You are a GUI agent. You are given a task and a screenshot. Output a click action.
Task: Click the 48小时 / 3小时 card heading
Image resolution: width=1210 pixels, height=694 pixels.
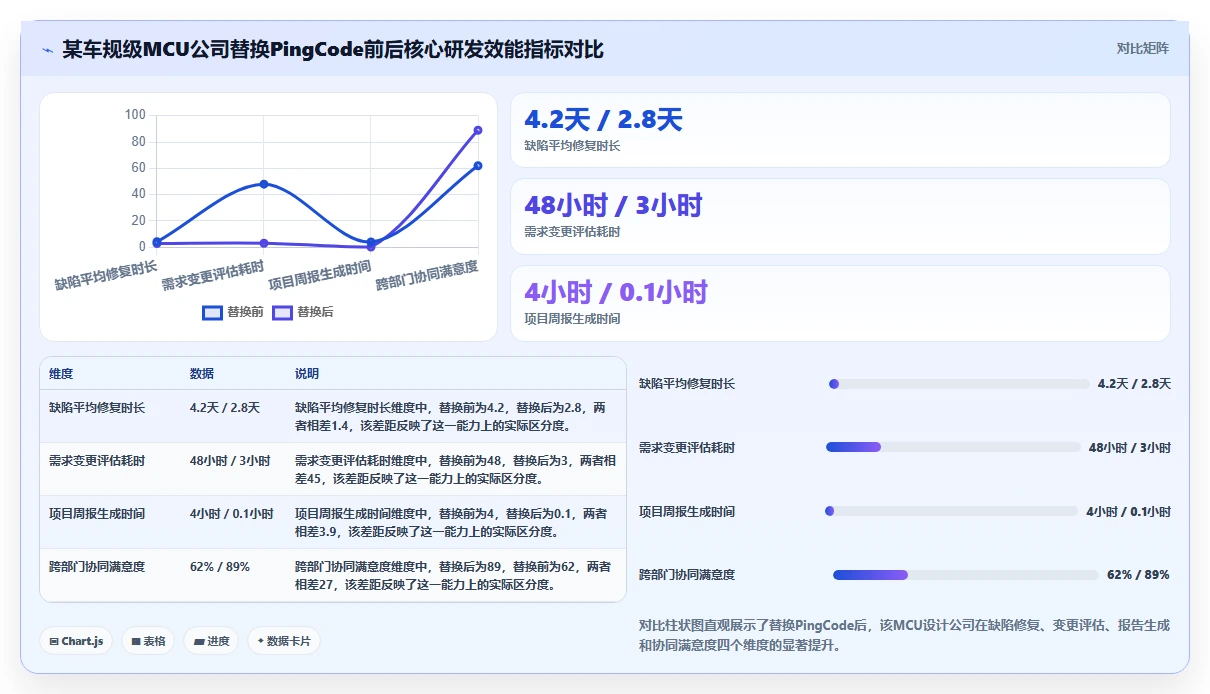(x=613, y=206)
